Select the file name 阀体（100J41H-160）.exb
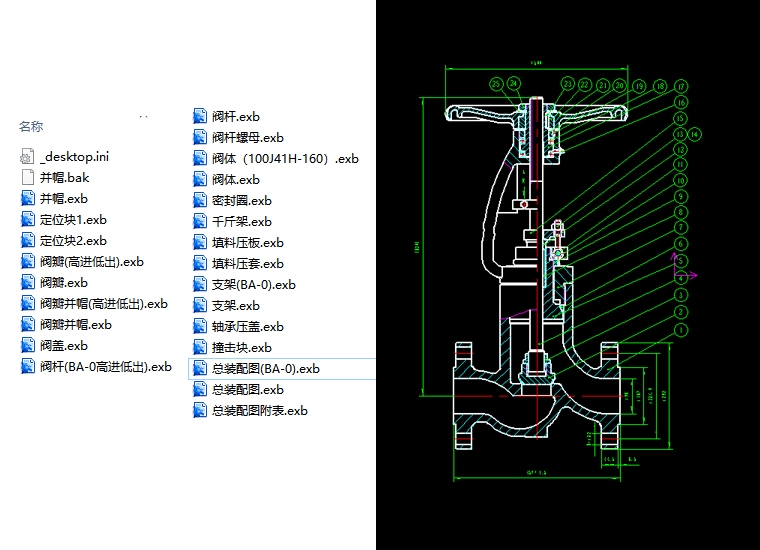 coord(285,158)
